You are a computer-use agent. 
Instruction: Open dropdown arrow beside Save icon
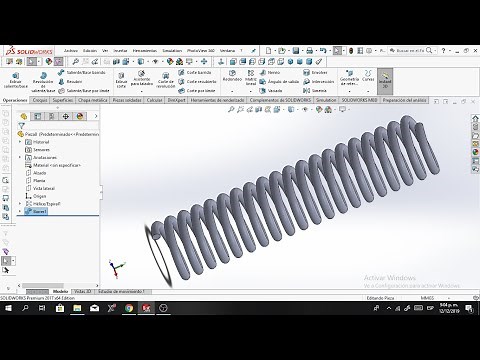[302, 51]
